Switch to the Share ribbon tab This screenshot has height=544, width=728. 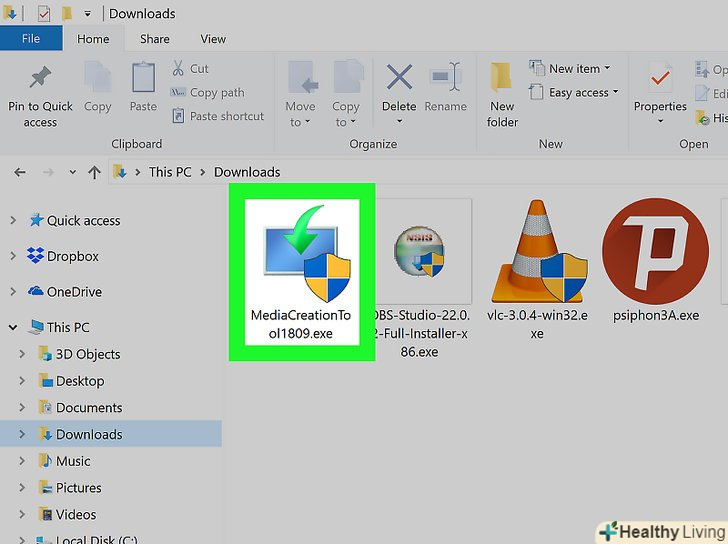point(155,39)
